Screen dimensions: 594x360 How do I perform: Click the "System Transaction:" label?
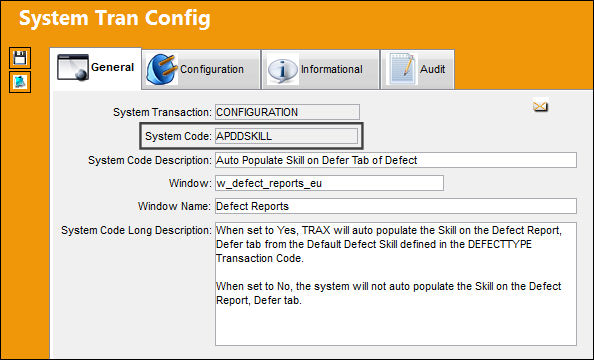(162, 113)
